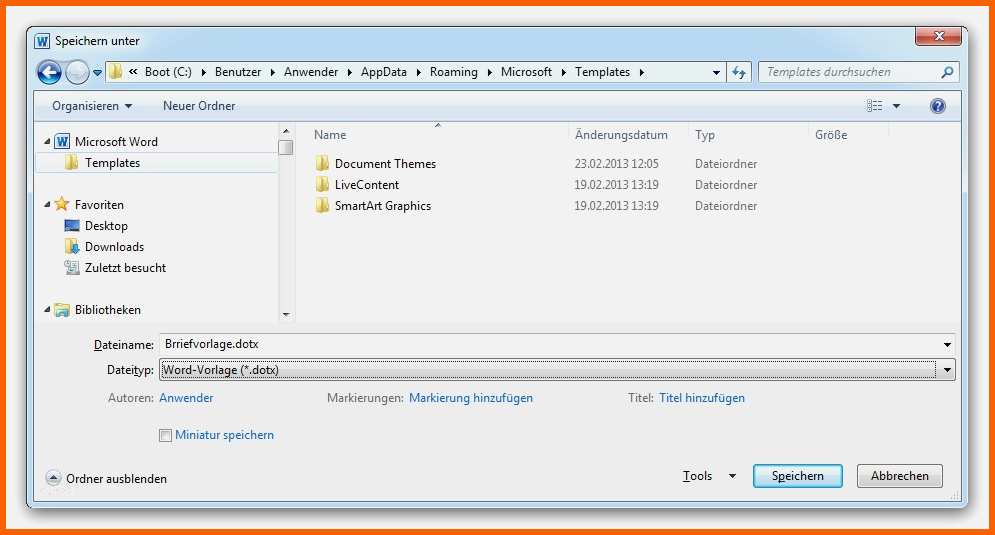Click the Back navigation arrow button
The height and width of the screenshot is (535, 995).
click(x=49, y=72)
